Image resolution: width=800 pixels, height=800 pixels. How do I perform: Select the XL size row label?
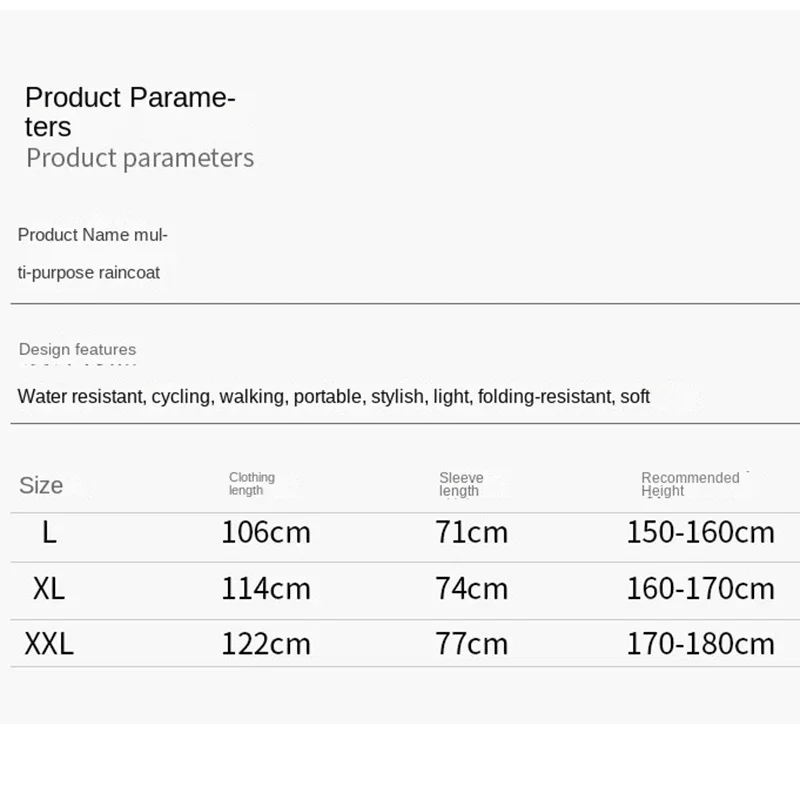click(x=49, y=588)
